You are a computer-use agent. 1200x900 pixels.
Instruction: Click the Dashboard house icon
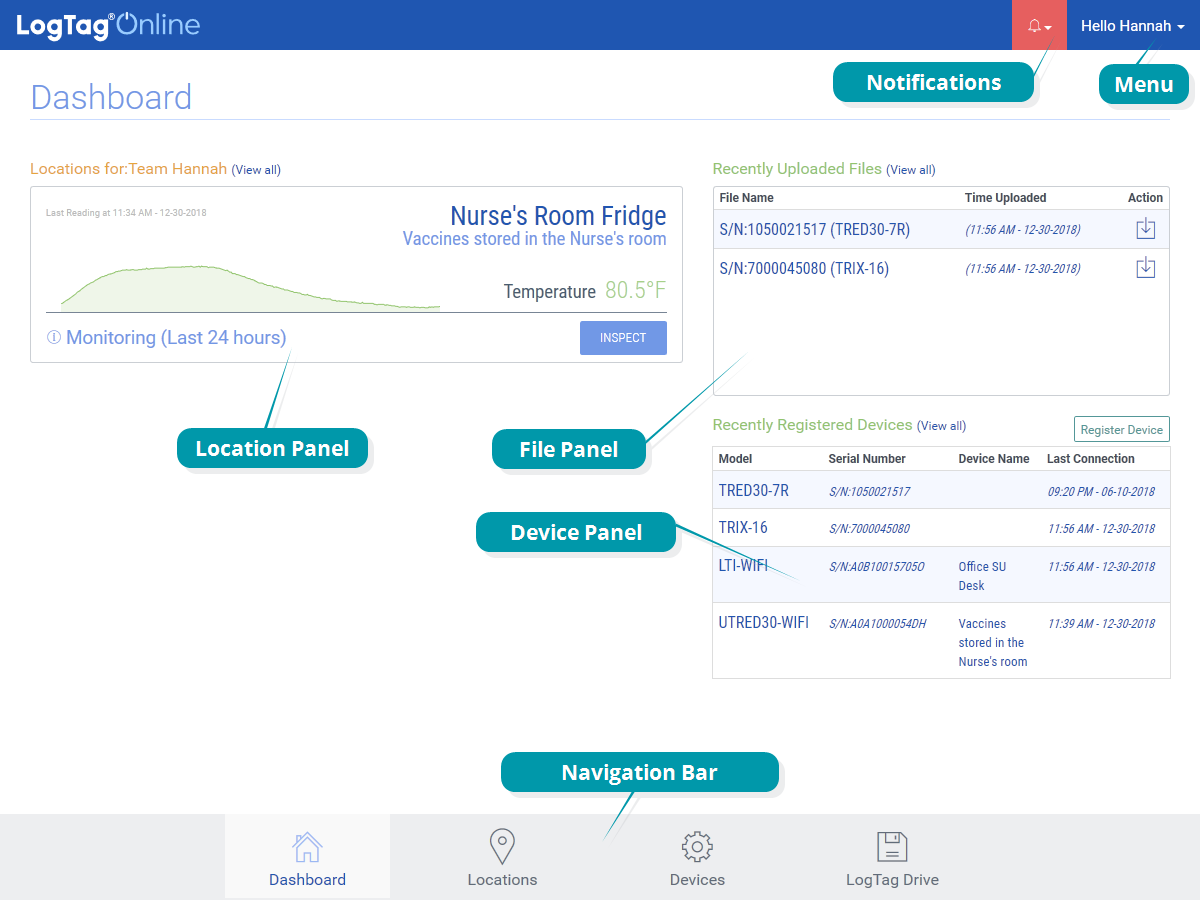(307, 847)
